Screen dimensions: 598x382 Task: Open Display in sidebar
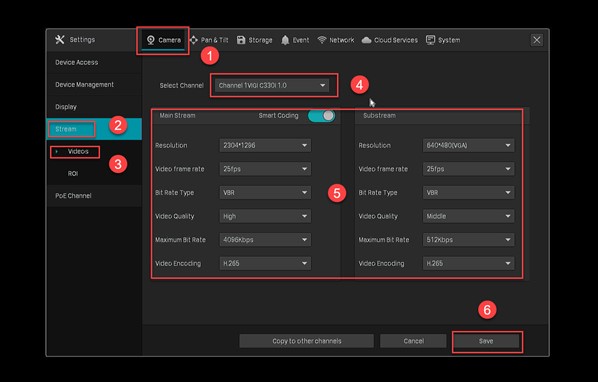[x=94, y=107]
